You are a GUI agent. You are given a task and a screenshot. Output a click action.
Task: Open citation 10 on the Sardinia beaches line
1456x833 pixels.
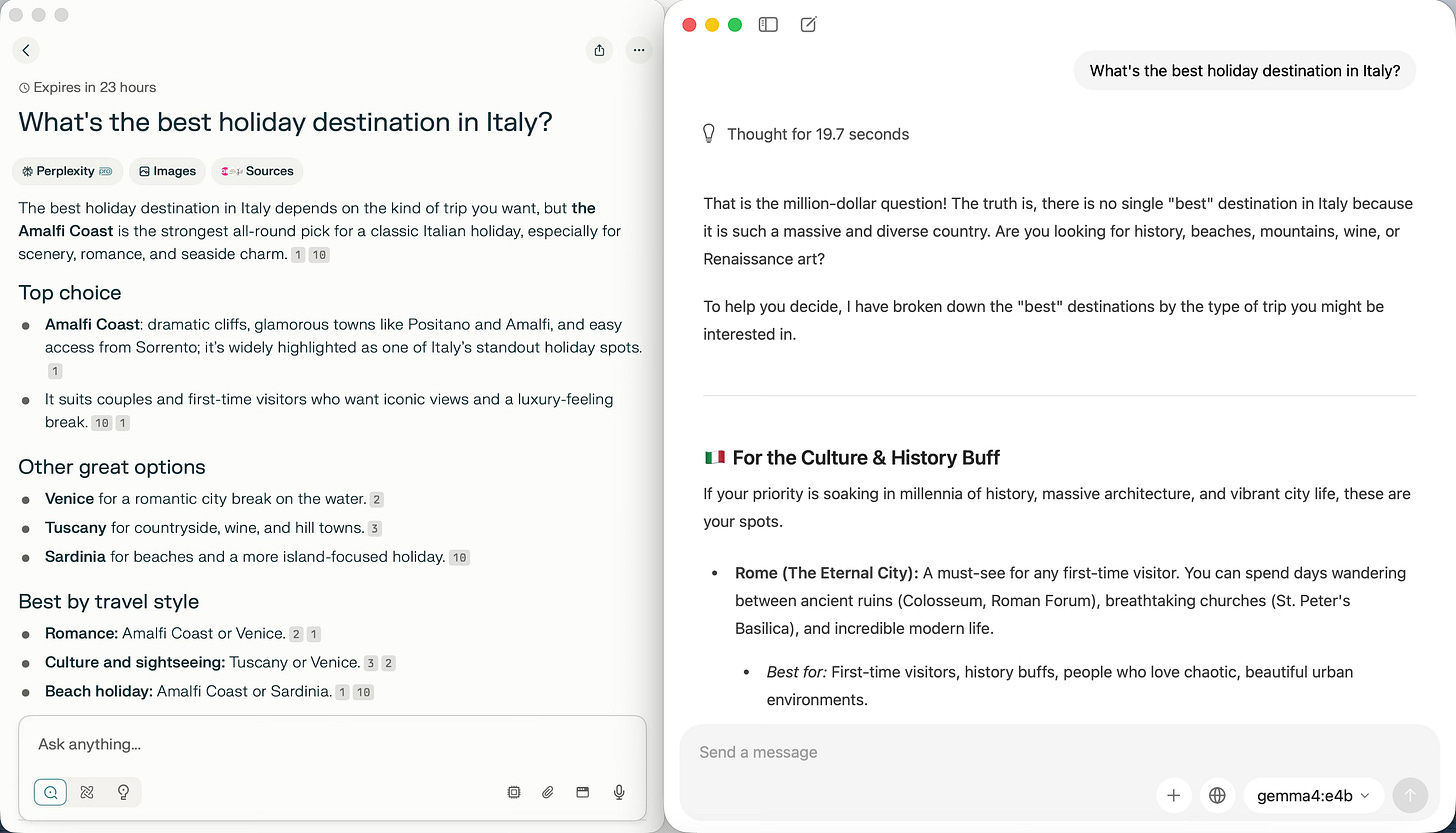[x=459, y=557]
